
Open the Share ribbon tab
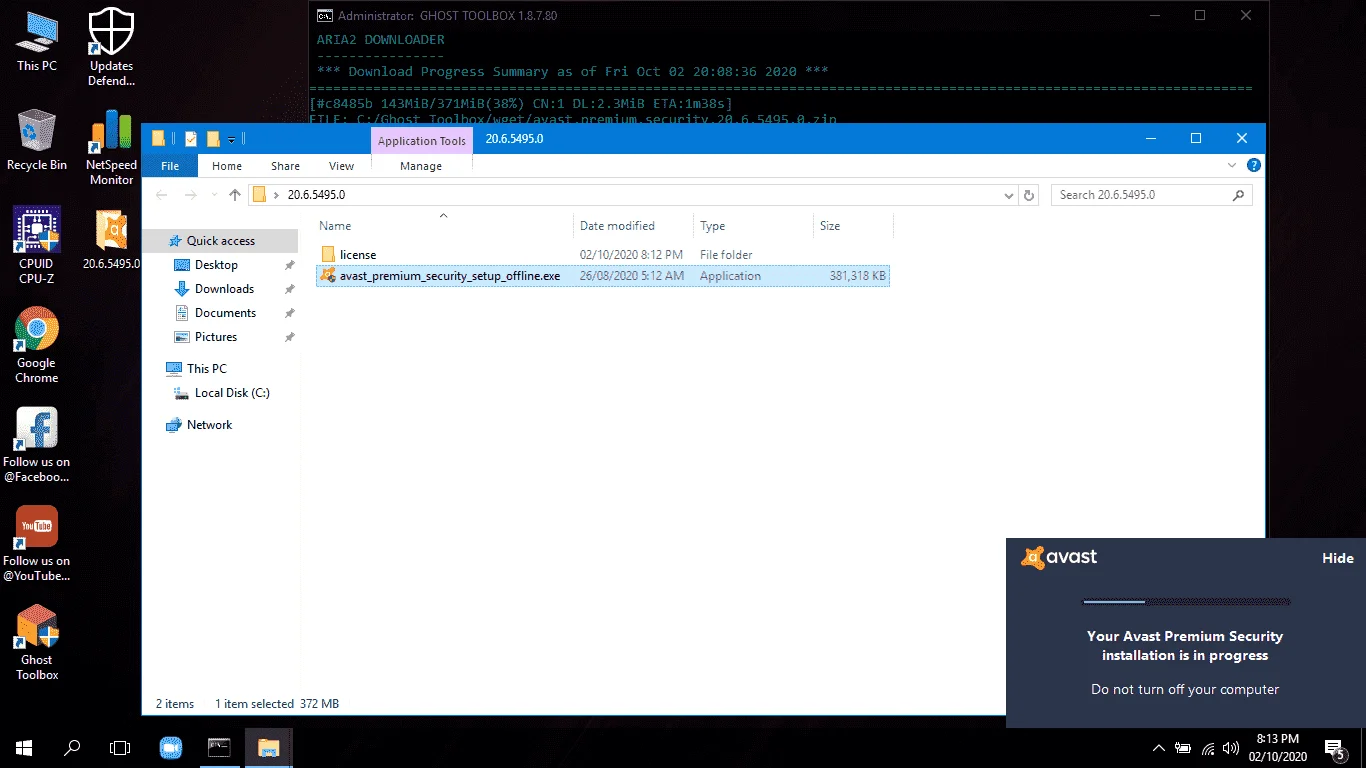point(285,166)
